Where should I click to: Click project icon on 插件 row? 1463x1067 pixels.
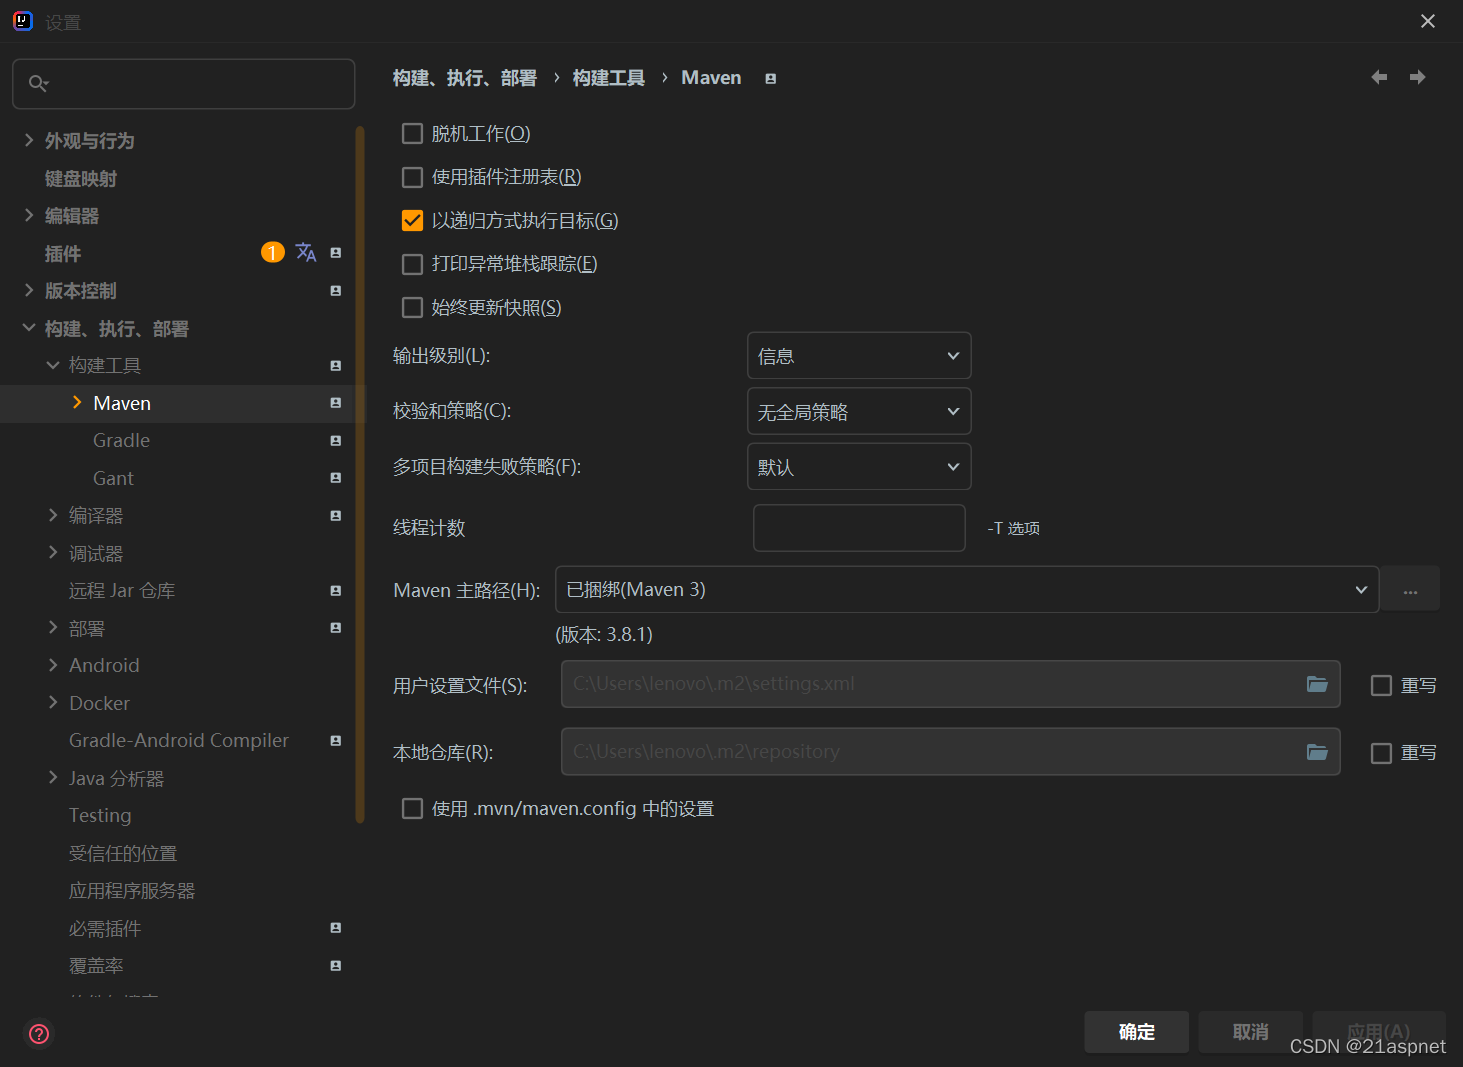click(x=336, y=253)
